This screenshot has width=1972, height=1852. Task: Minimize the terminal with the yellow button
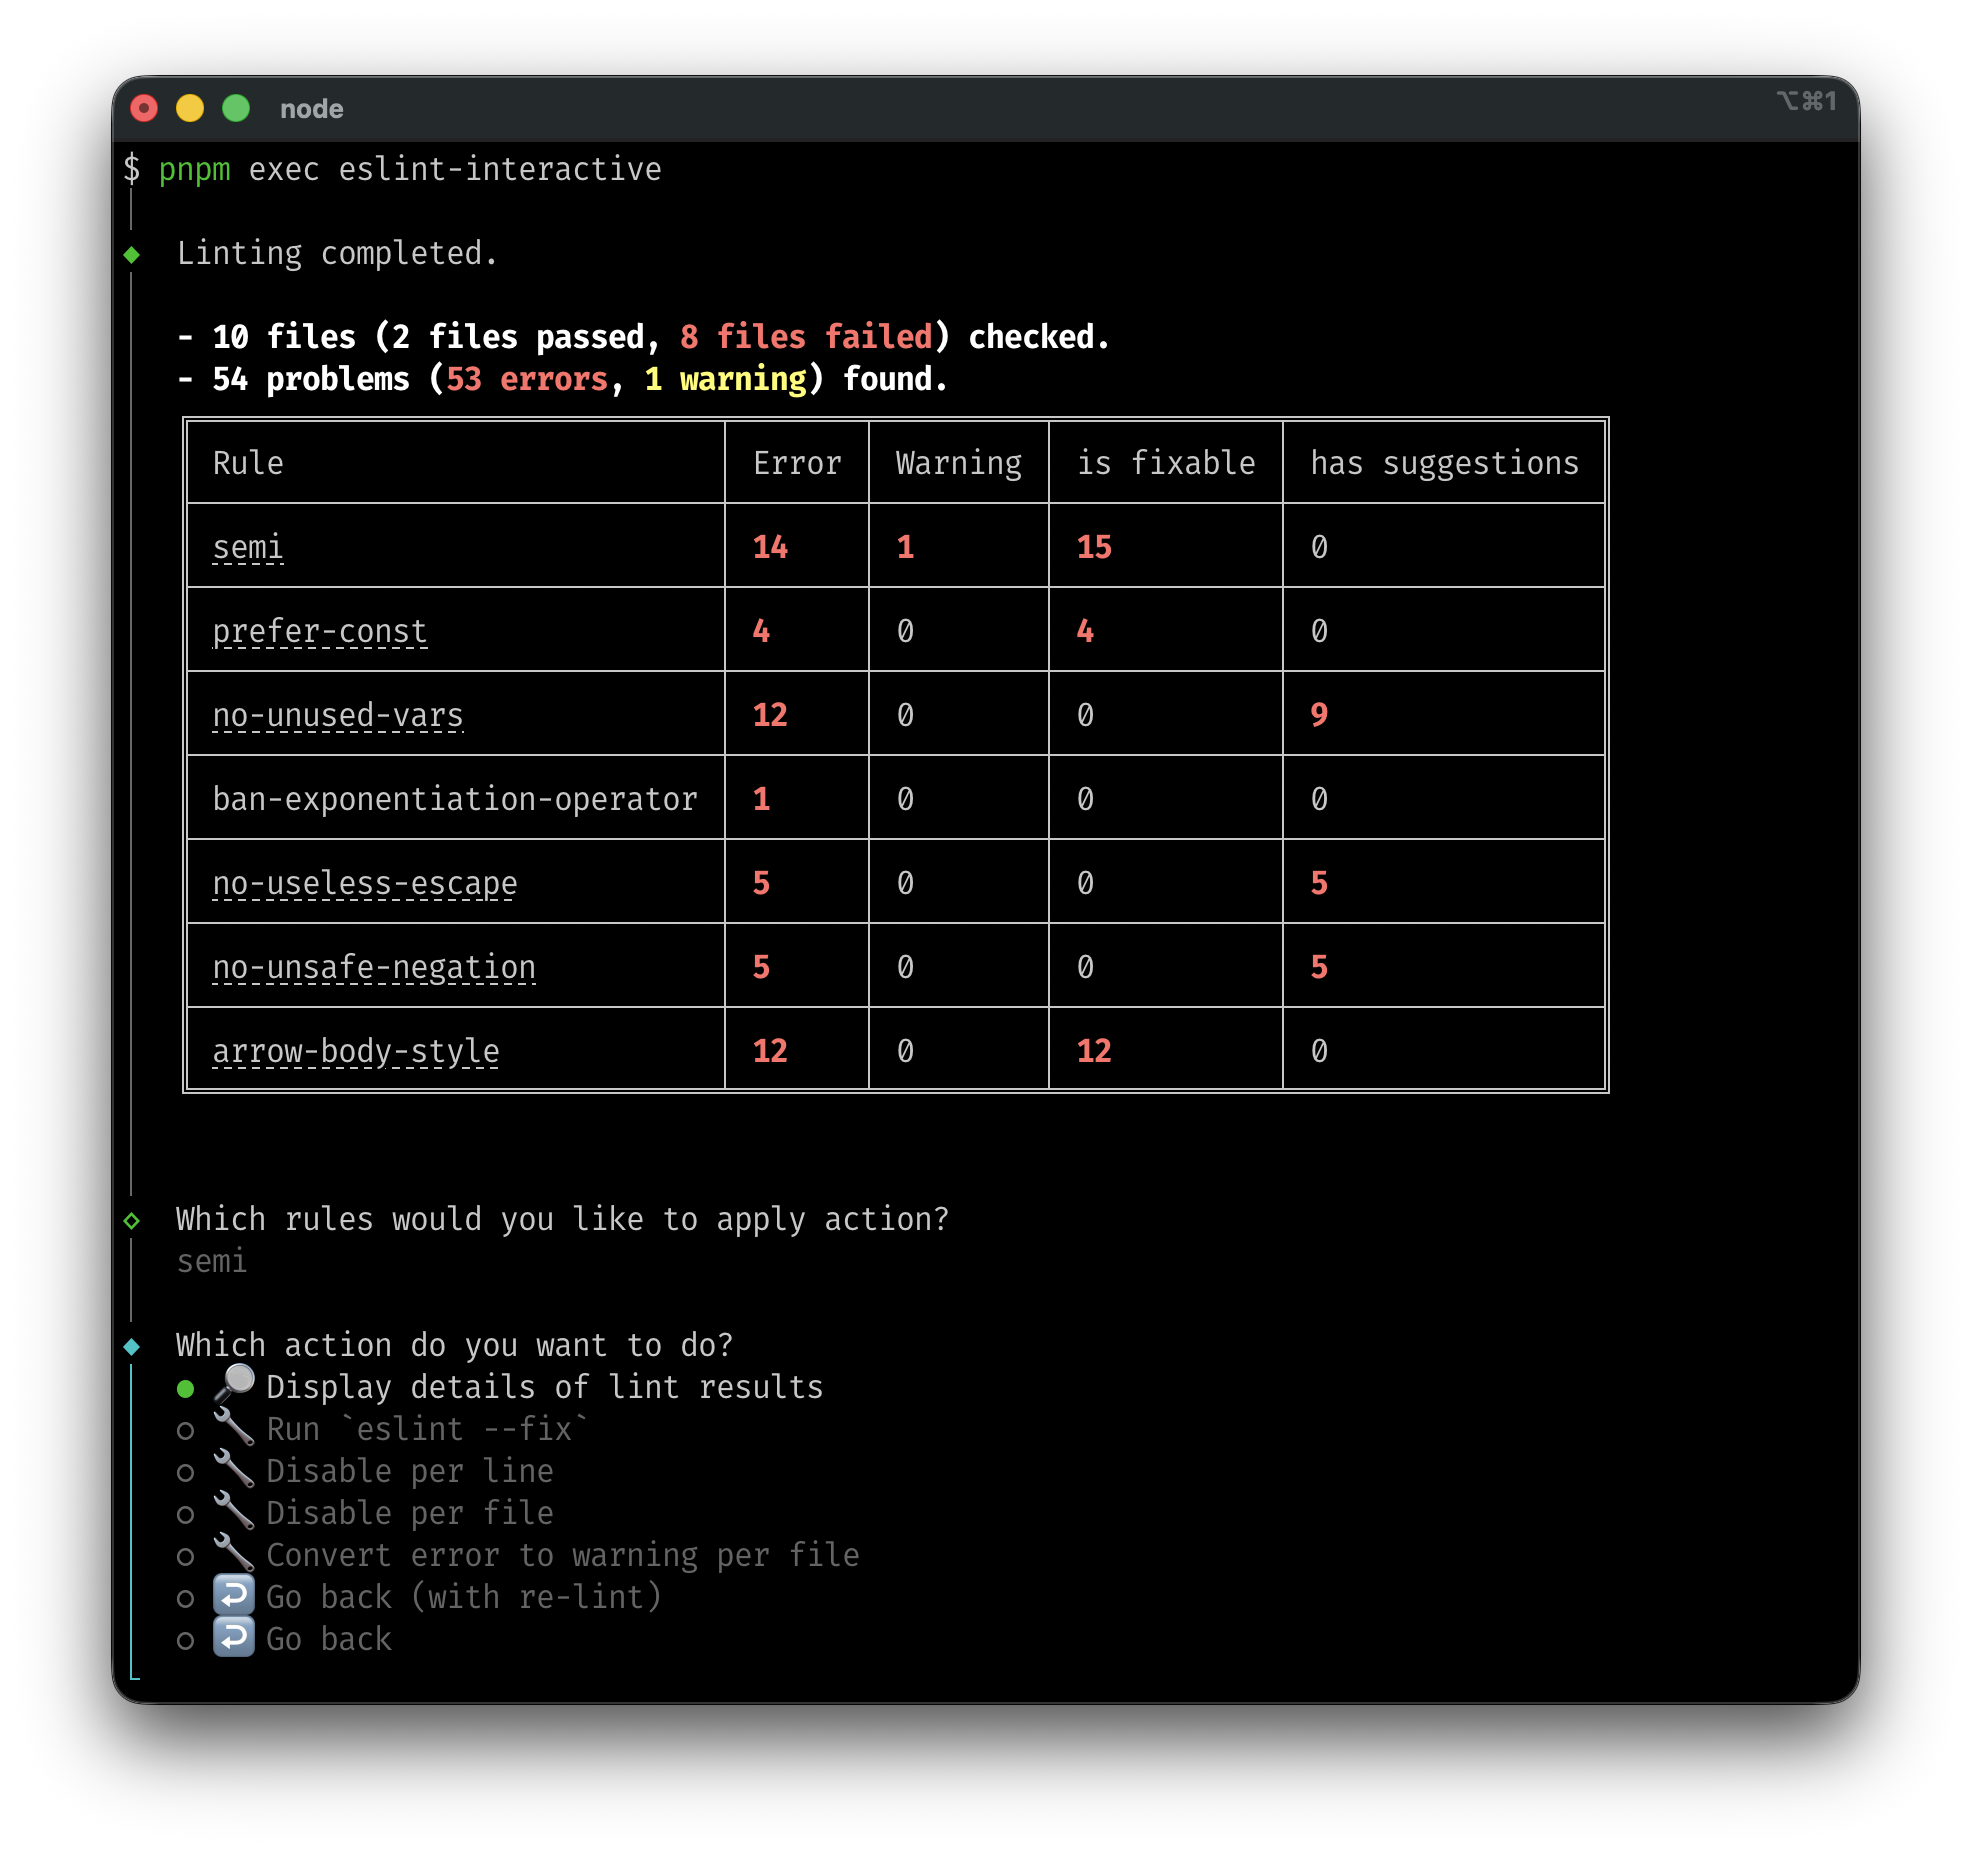tap(190, 109)
